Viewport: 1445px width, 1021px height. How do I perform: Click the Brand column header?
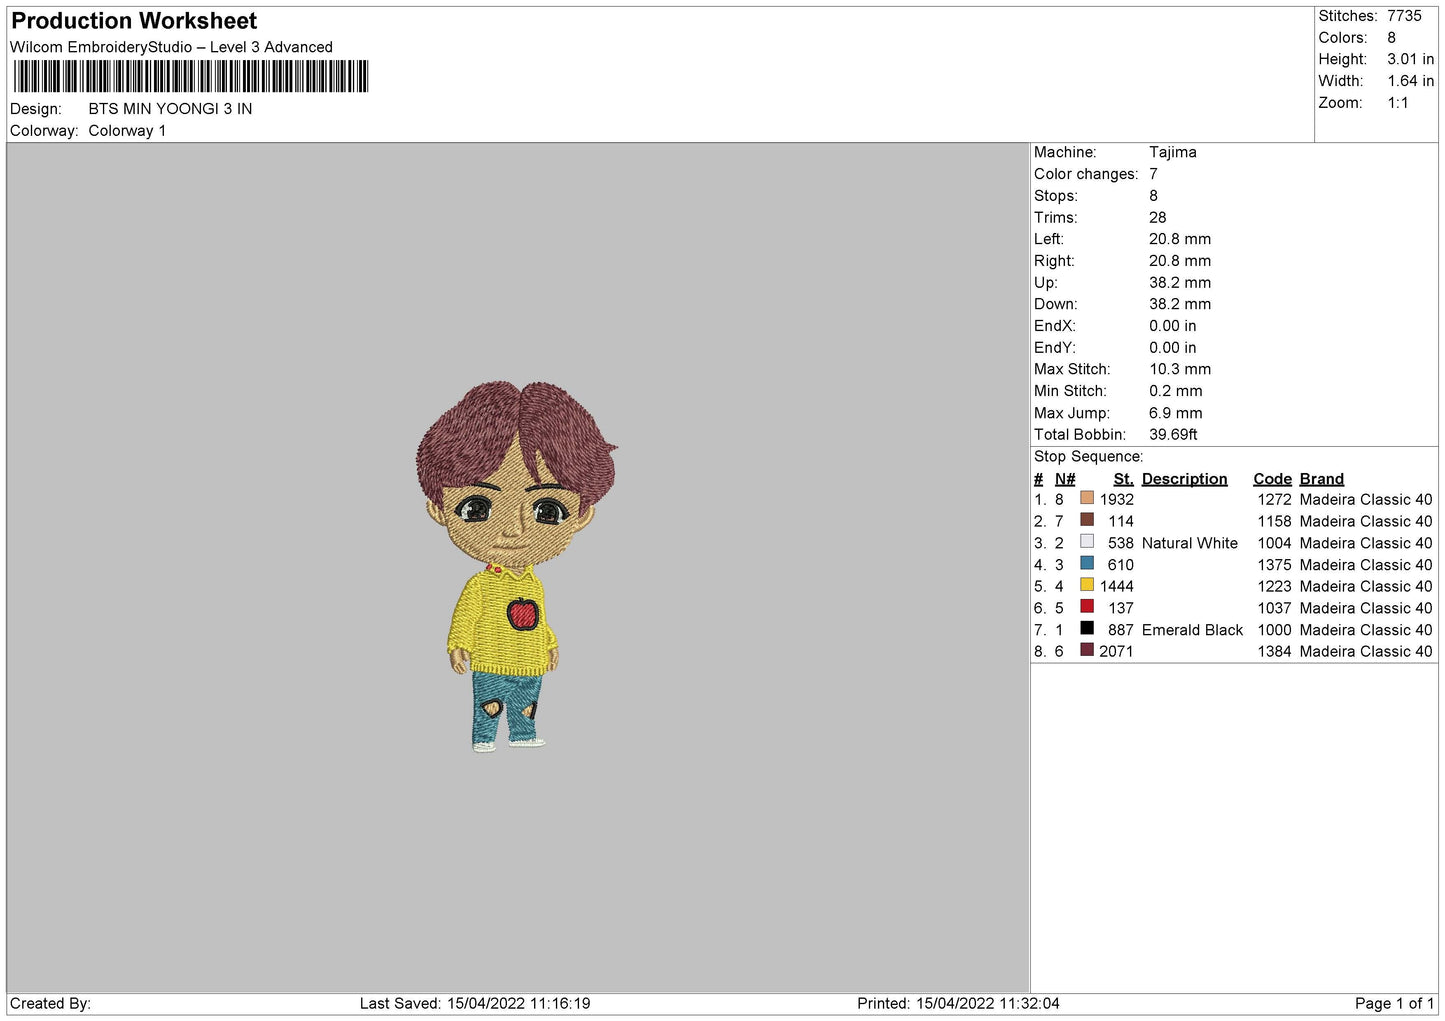tap(1321, 479)
